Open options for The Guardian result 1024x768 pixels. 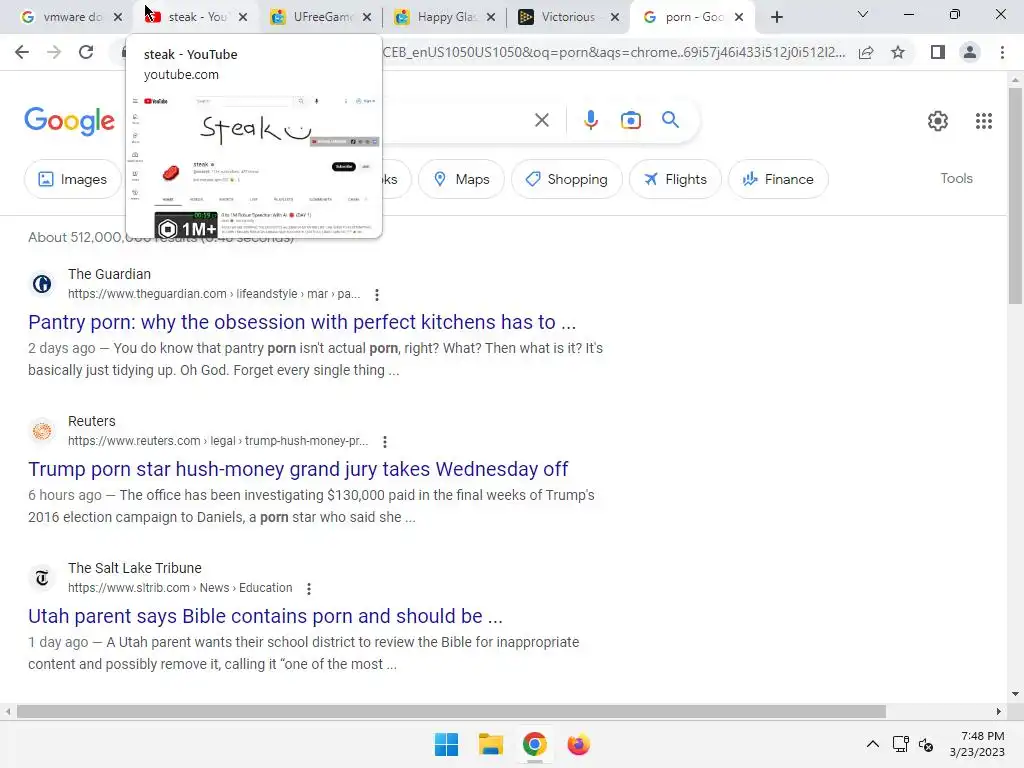377,295
